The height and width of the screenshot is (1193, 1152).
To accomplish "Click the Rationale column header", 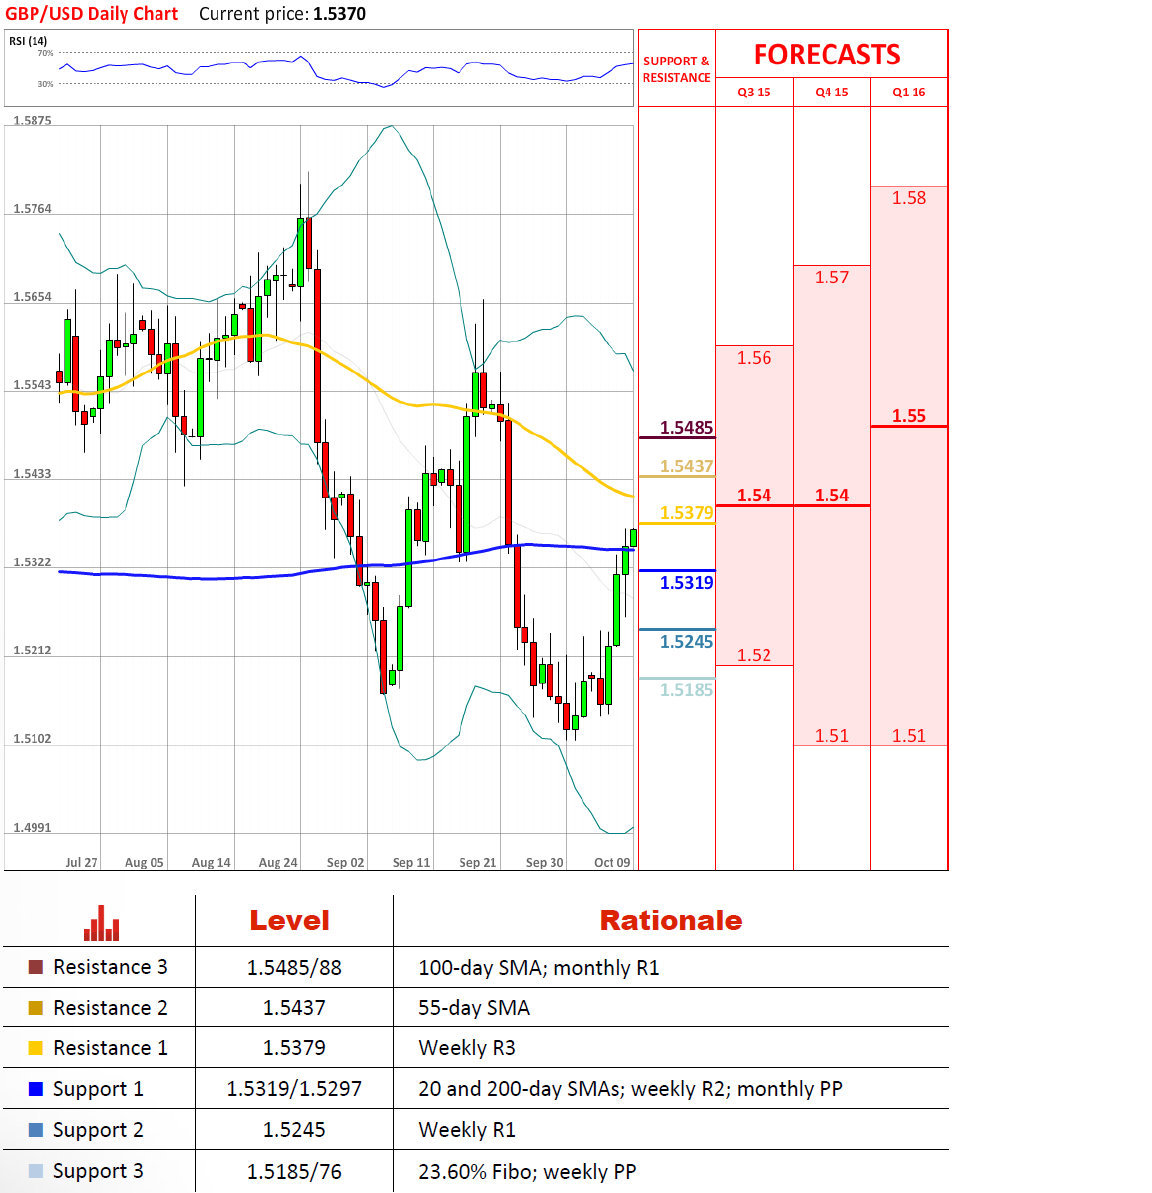I will click(670, 921).
